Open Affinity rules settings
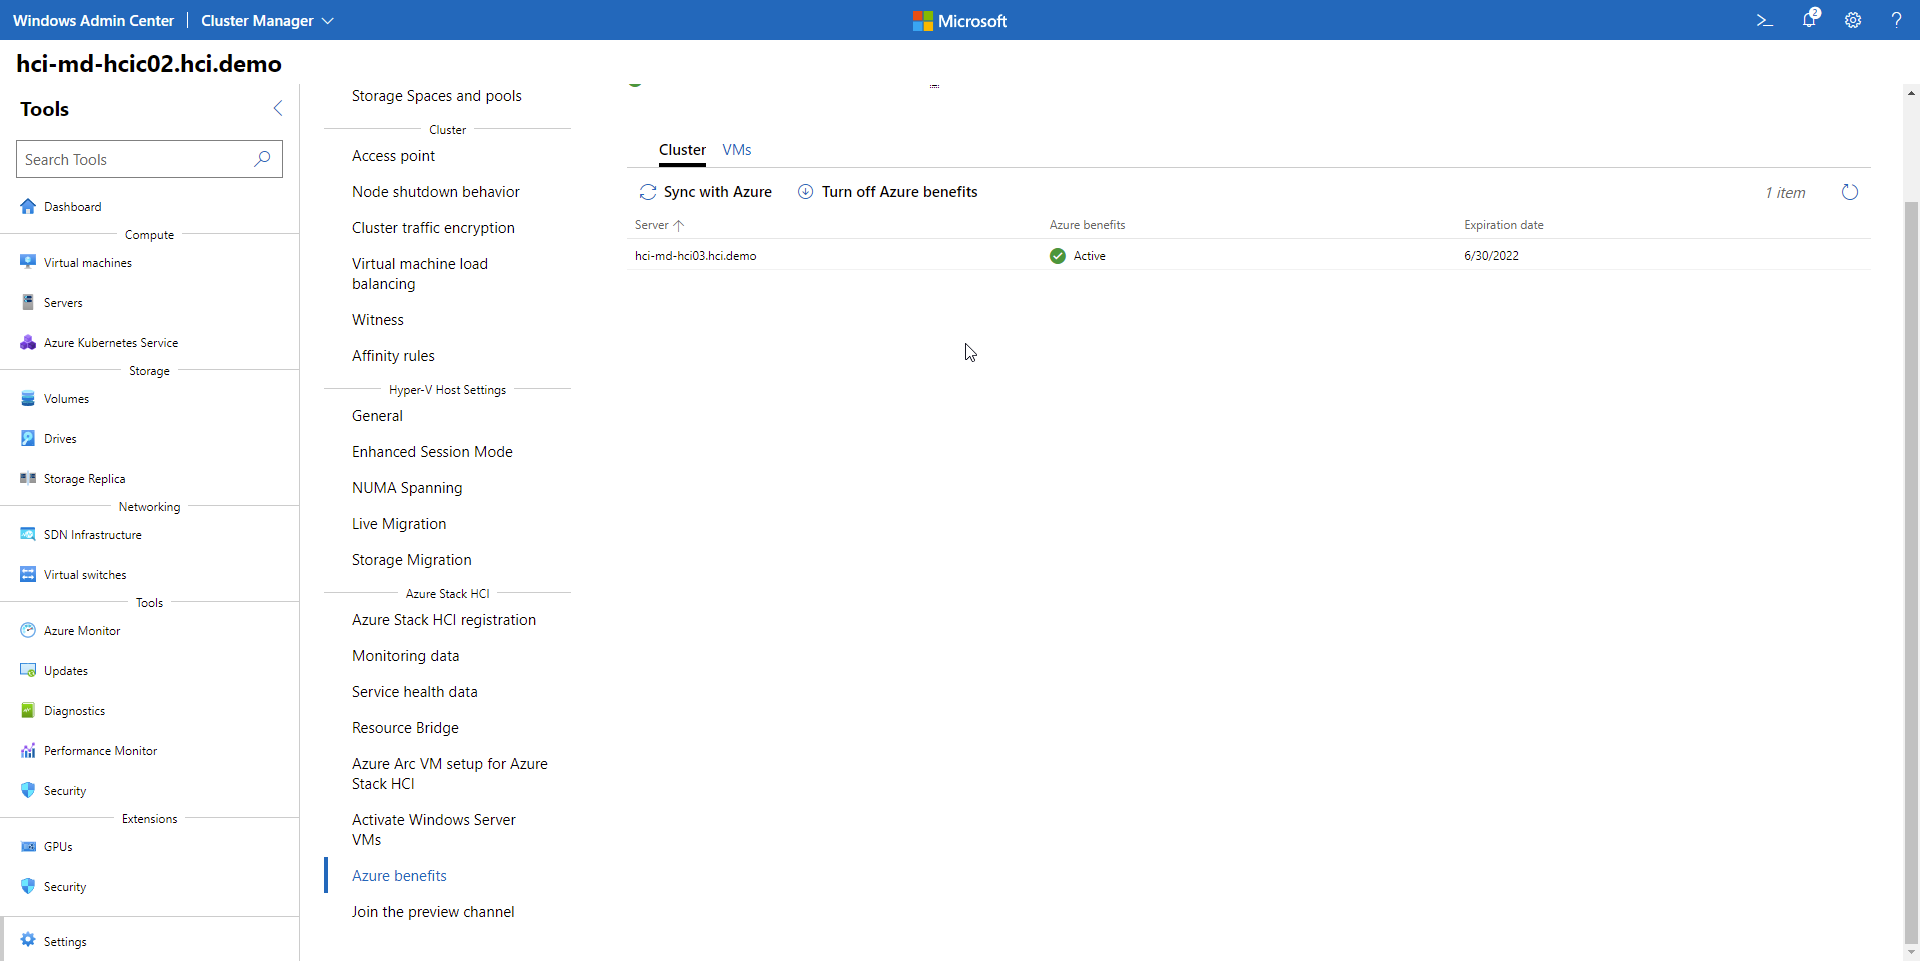 coord(393,356)
